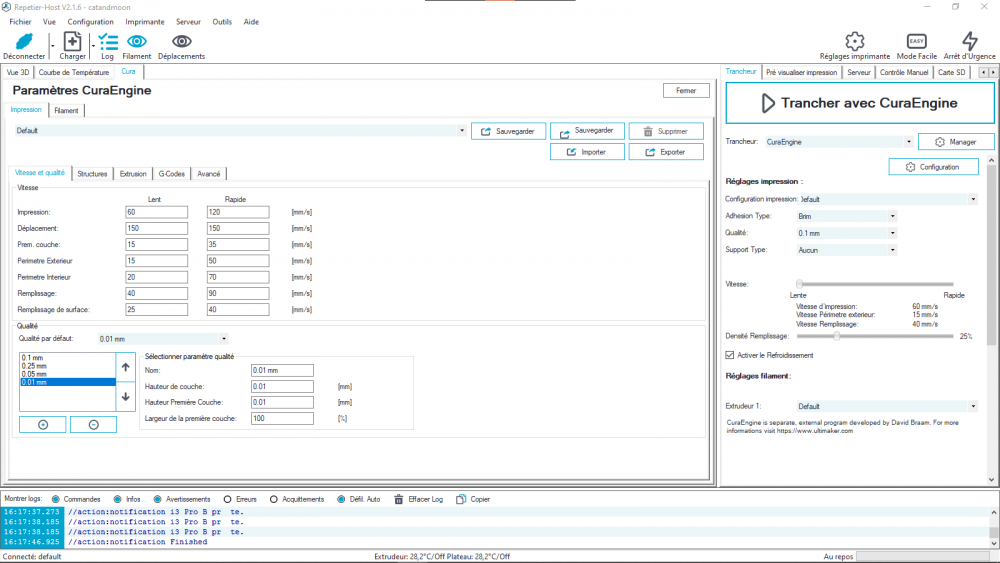This screenshot has height=563, width=1000.
Task: Enable the Acquittements log filter
Action: (x=274, y=499)
